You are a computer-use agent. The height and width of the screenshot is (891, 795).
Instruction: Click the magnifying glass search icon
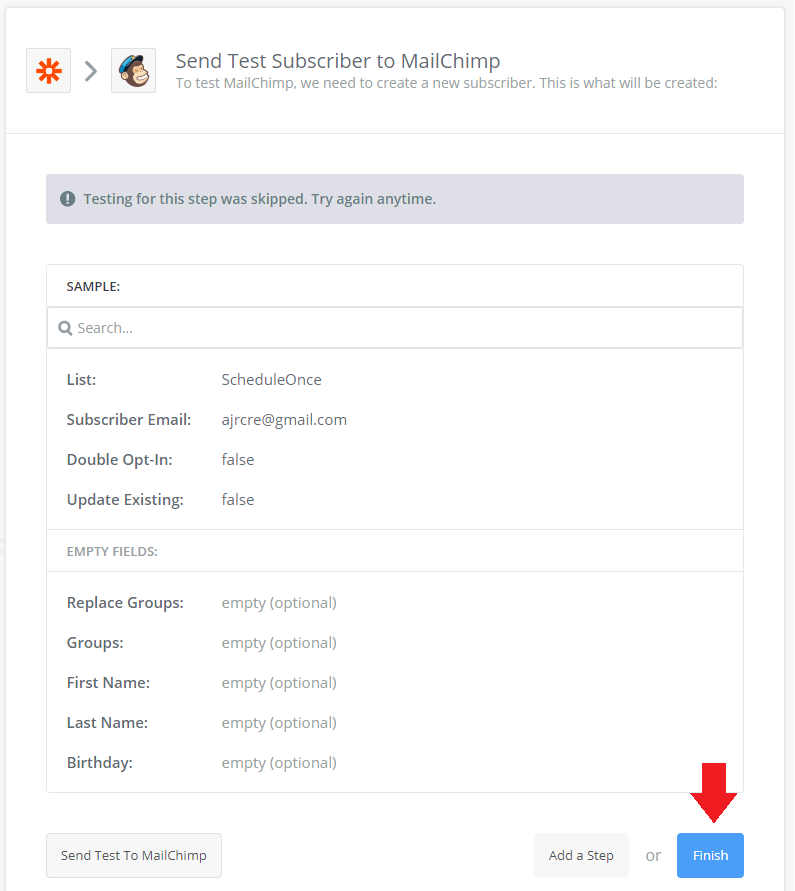[65, 328]
